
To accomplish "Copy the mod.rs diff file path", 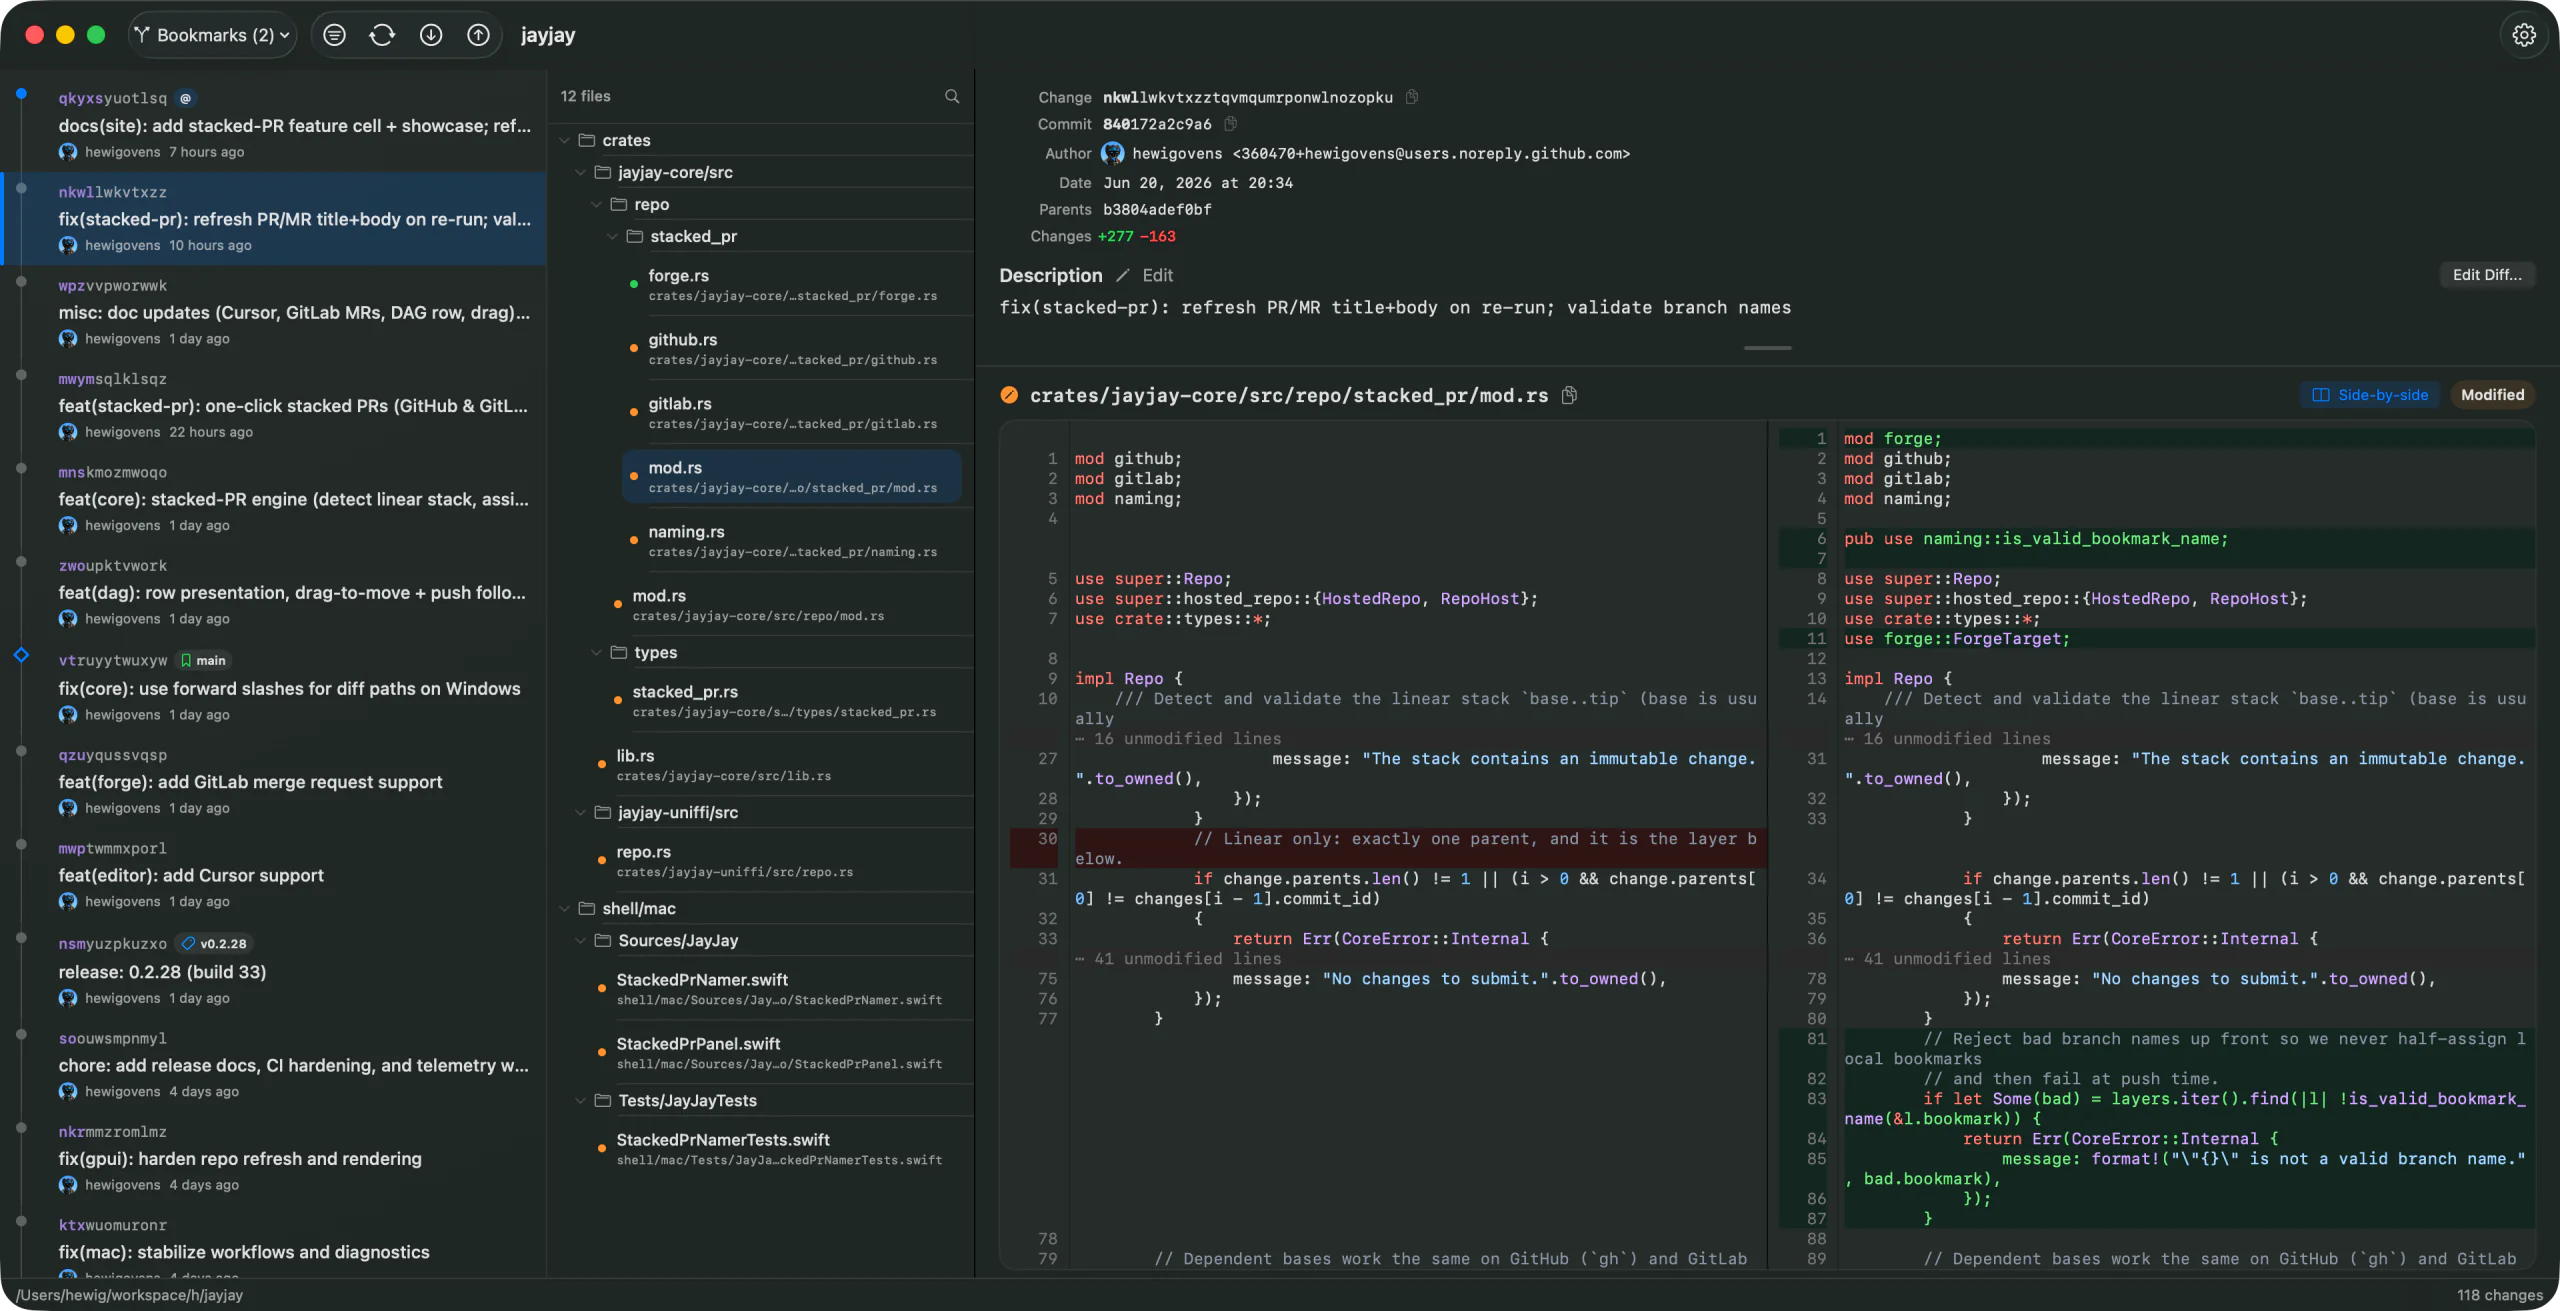I will tap(1570, 395).
